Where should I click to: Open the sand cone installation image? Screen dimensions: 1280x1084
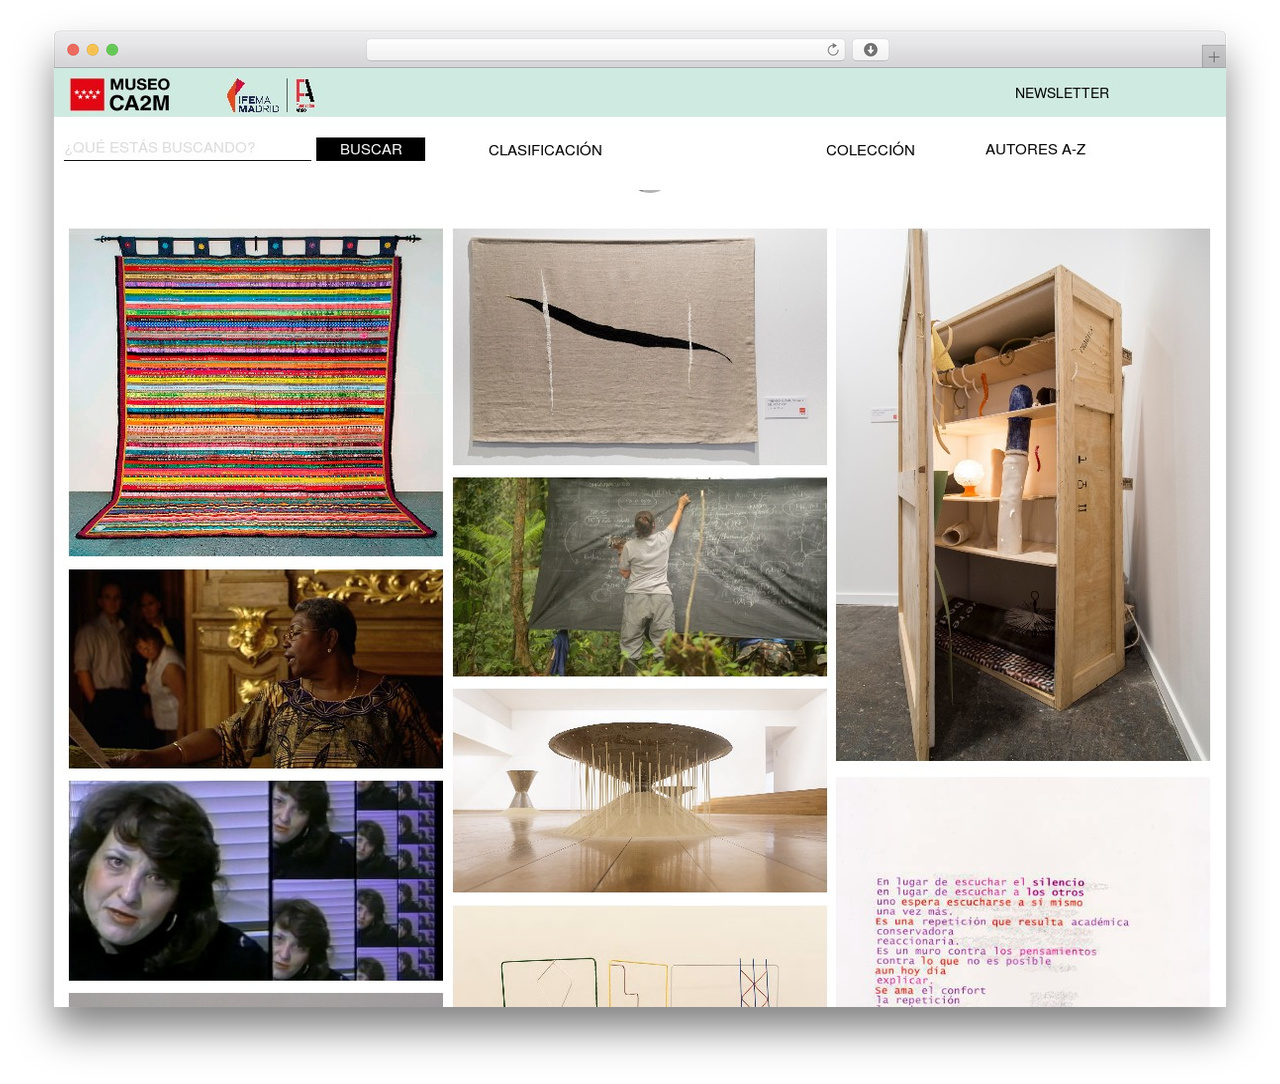(640, 790)
